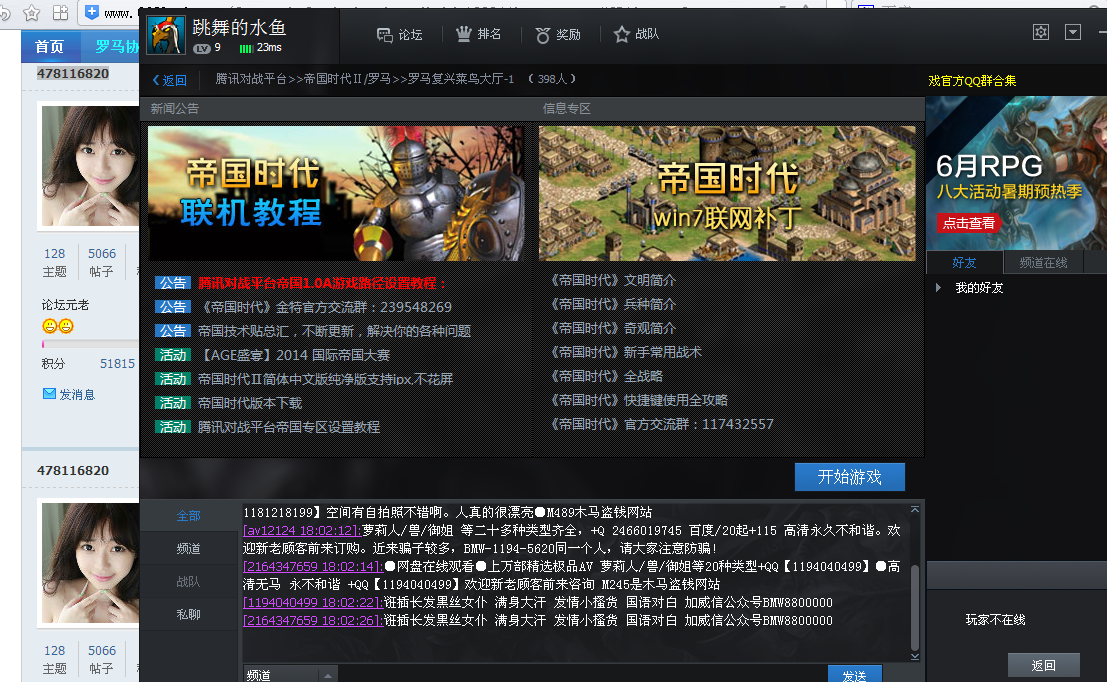Click the browser bookmark star icon

pos(32,13)
